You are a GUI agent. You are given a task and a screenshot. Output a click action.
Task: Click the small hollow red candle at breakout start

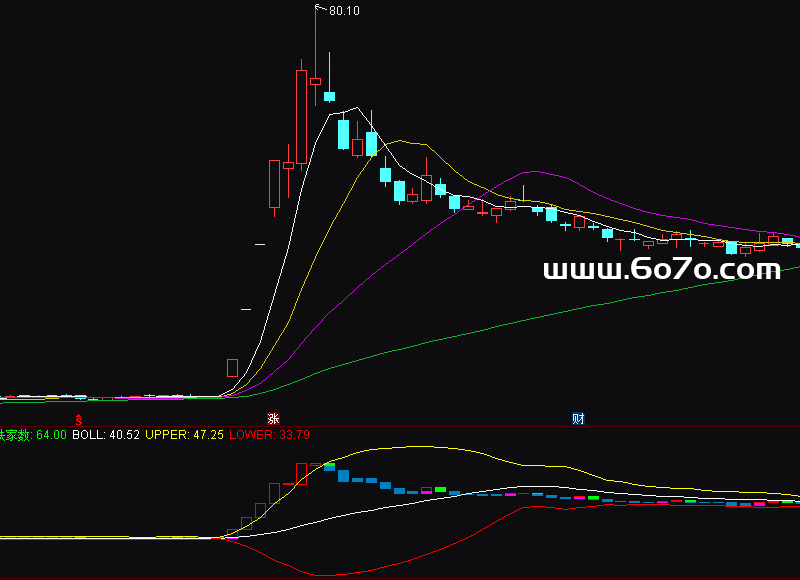pyautogui.click(x=232, y=368)
